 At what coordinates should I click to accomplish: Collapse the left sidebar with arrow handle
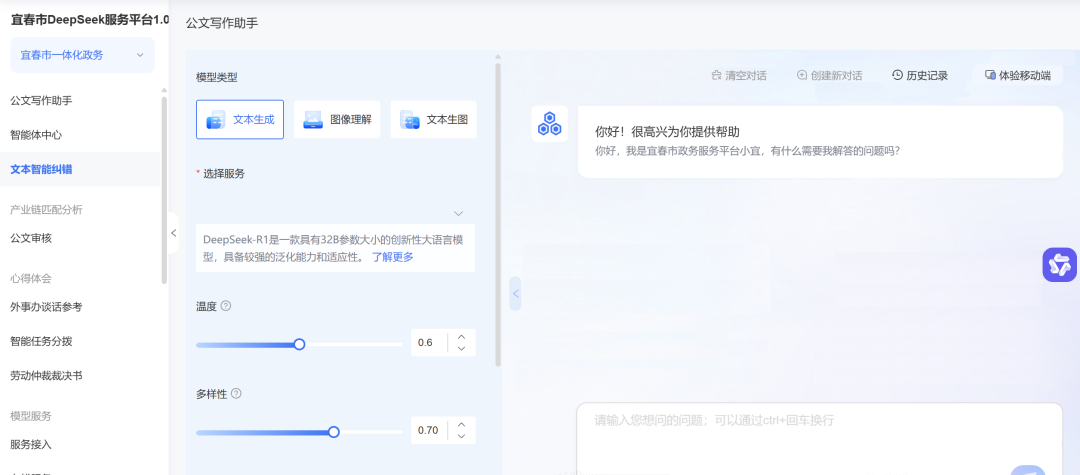point(174,233)
